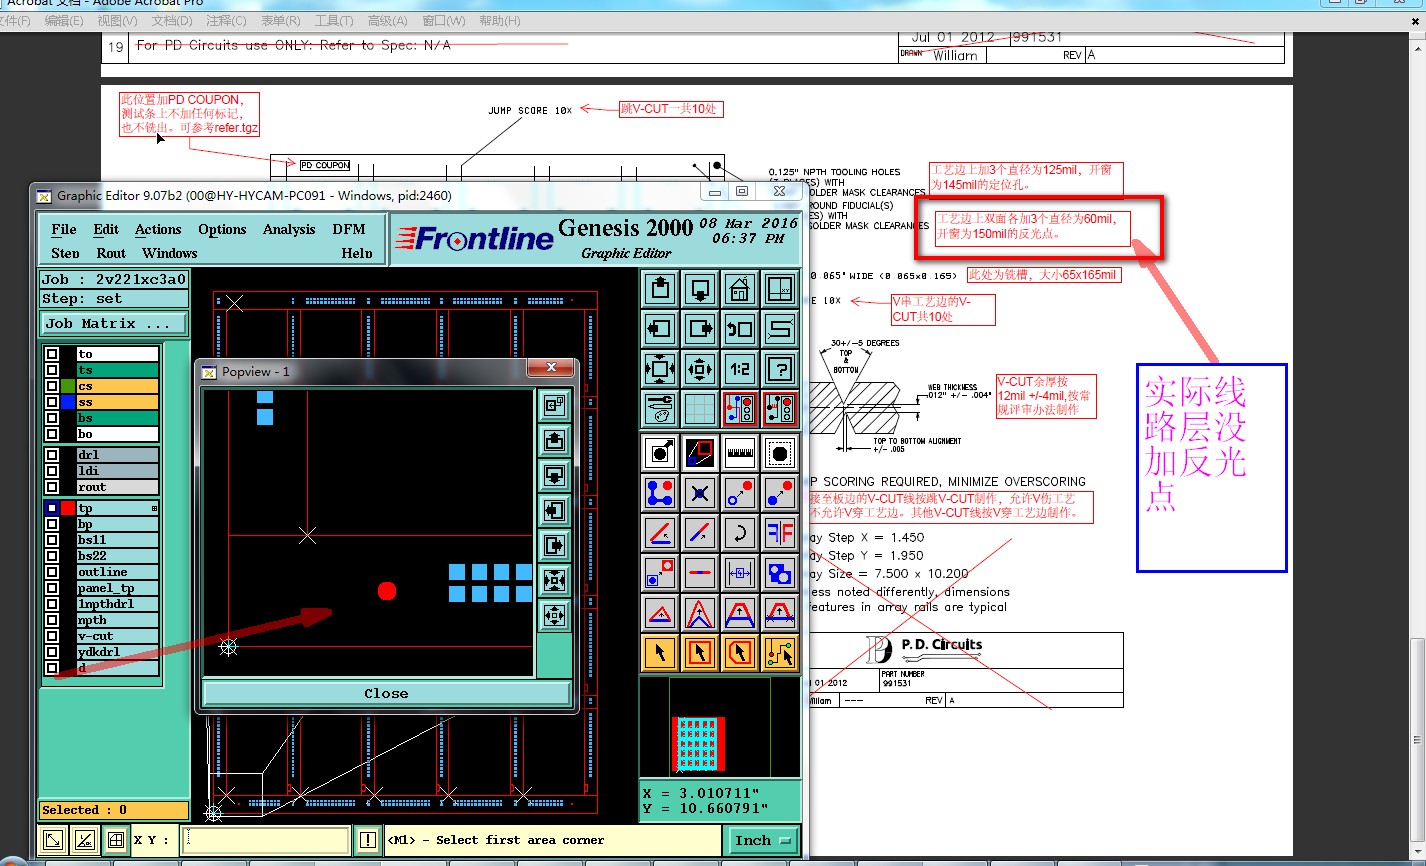This screenshot has width=1426, height=866.
Task: Expand the tp layer plus marker
Action: pos(154,509)
